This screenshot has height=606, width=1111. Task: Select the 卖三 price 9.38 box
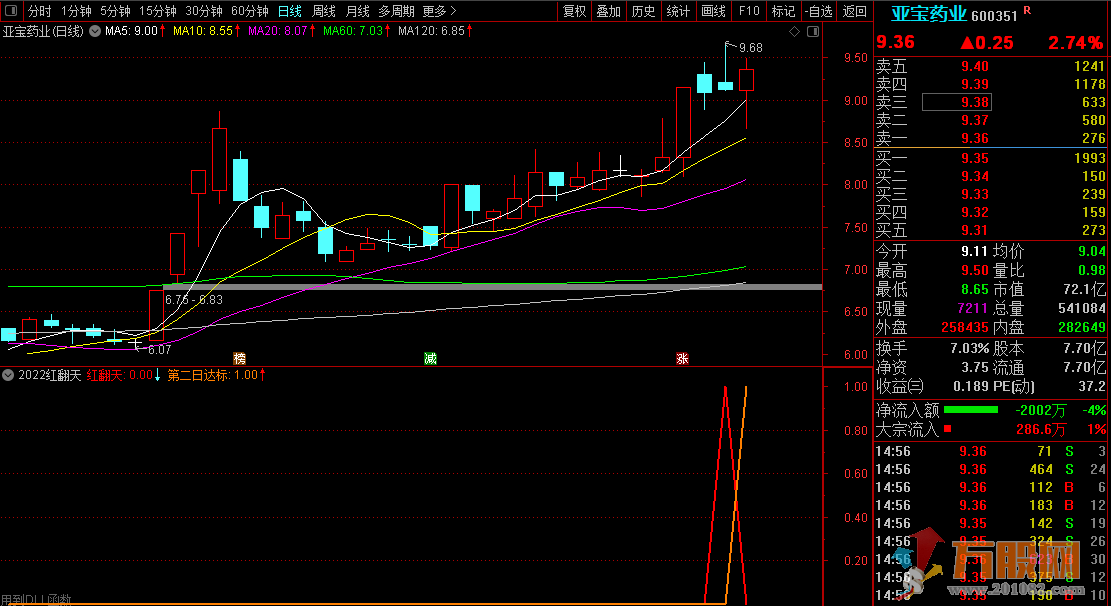(957, 102)
